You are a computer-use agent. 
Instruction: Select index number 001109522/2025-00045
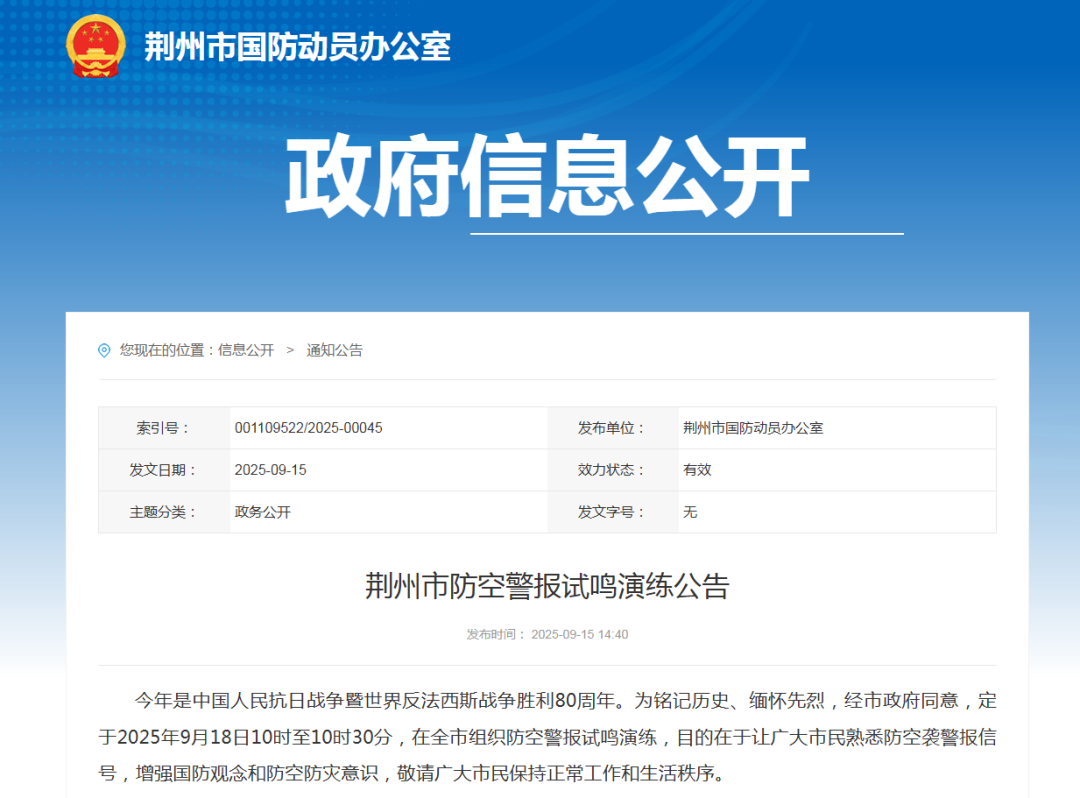click(x=308, y=428)
